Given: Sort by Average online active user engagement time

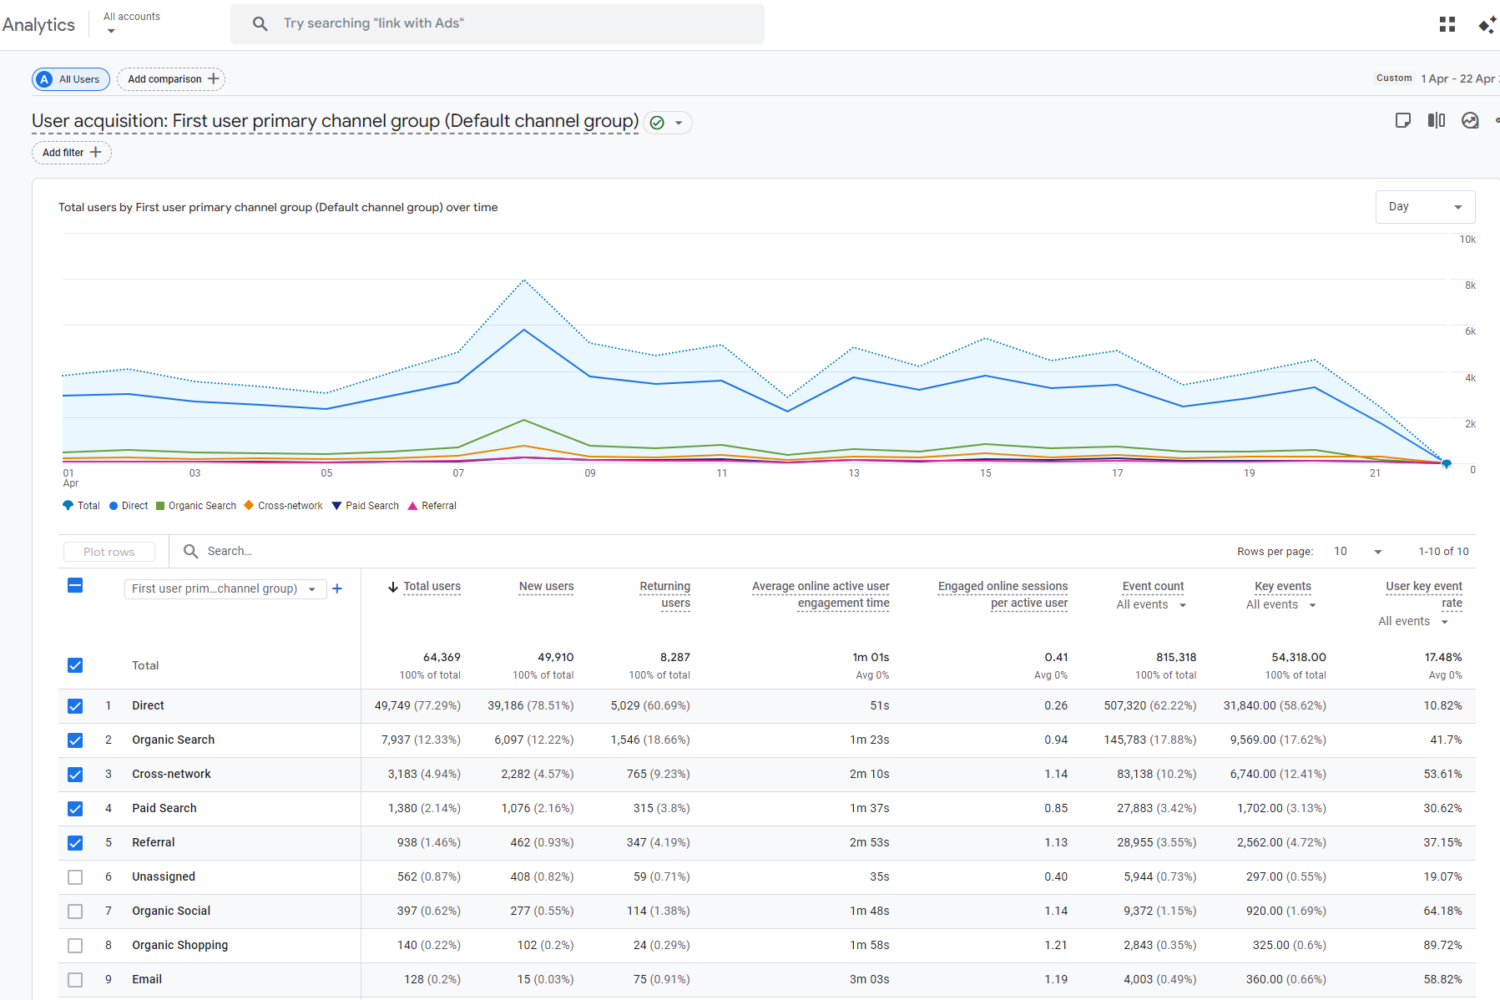Looking at the screenshot, I should (821, 595).
